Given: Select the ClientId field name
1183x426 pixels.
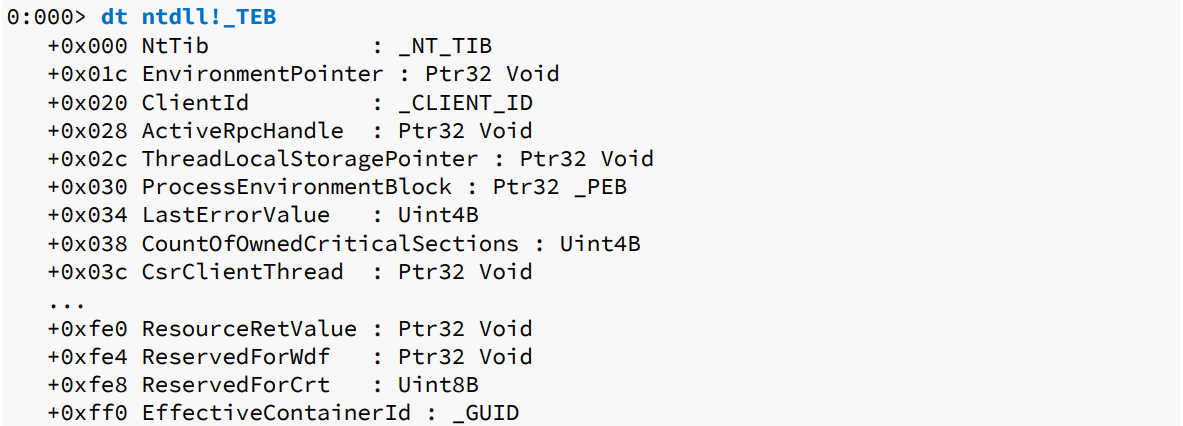Looking at the screenshot, I should (x=195, y=102).
